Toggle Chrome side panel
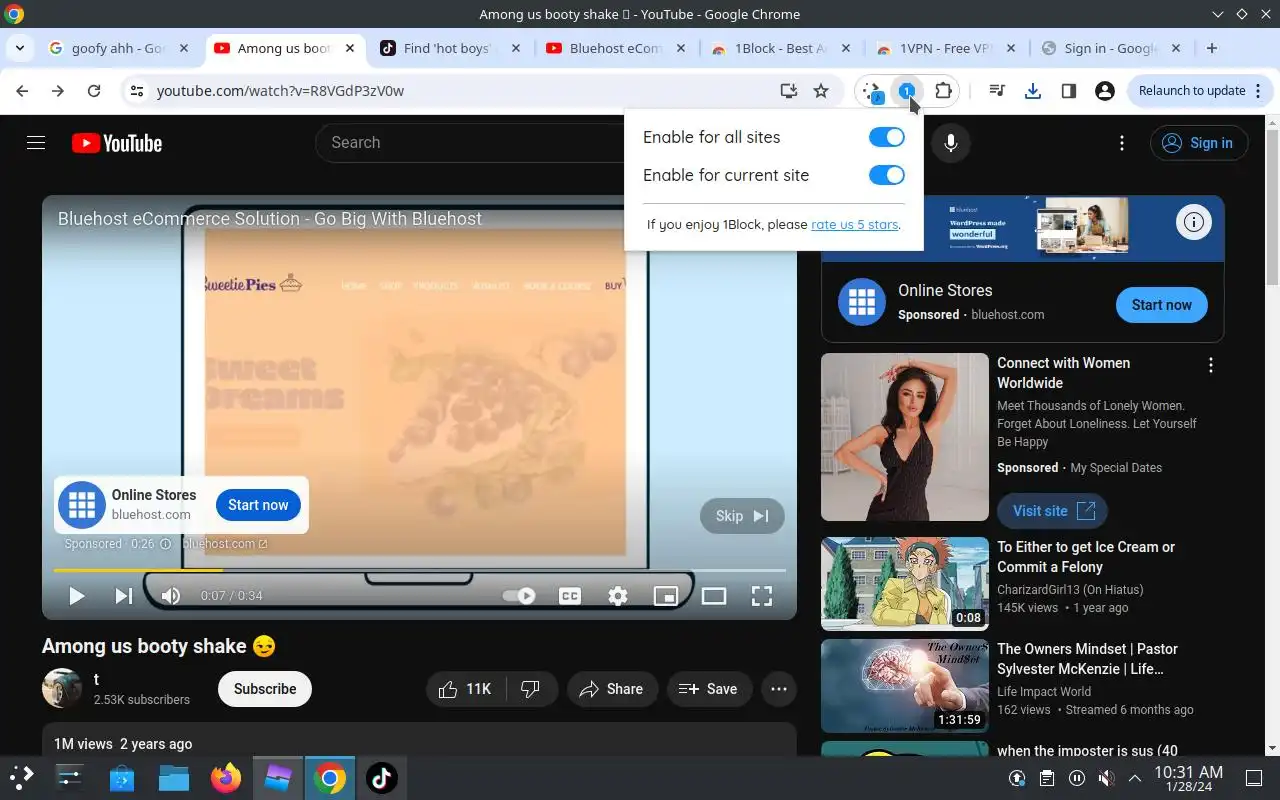This screenshot has height=800, width=1280. tap(1069, 91)
